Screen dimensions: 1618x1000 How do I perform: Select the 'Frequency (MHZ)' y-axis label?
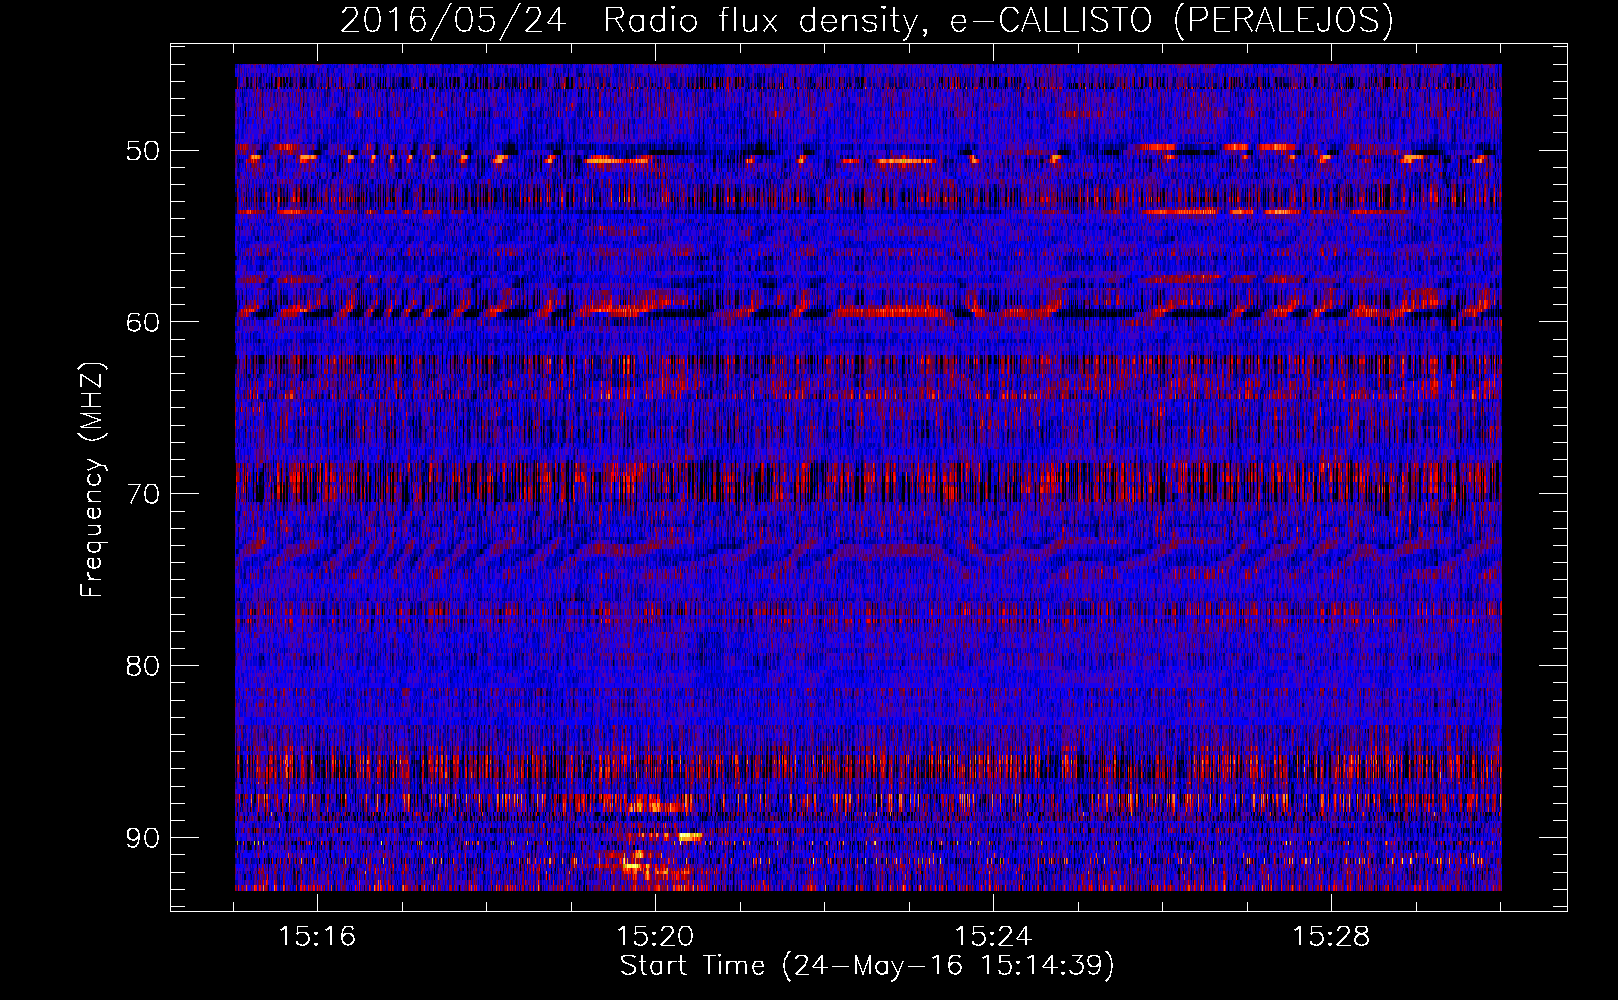tap(92, 480)
